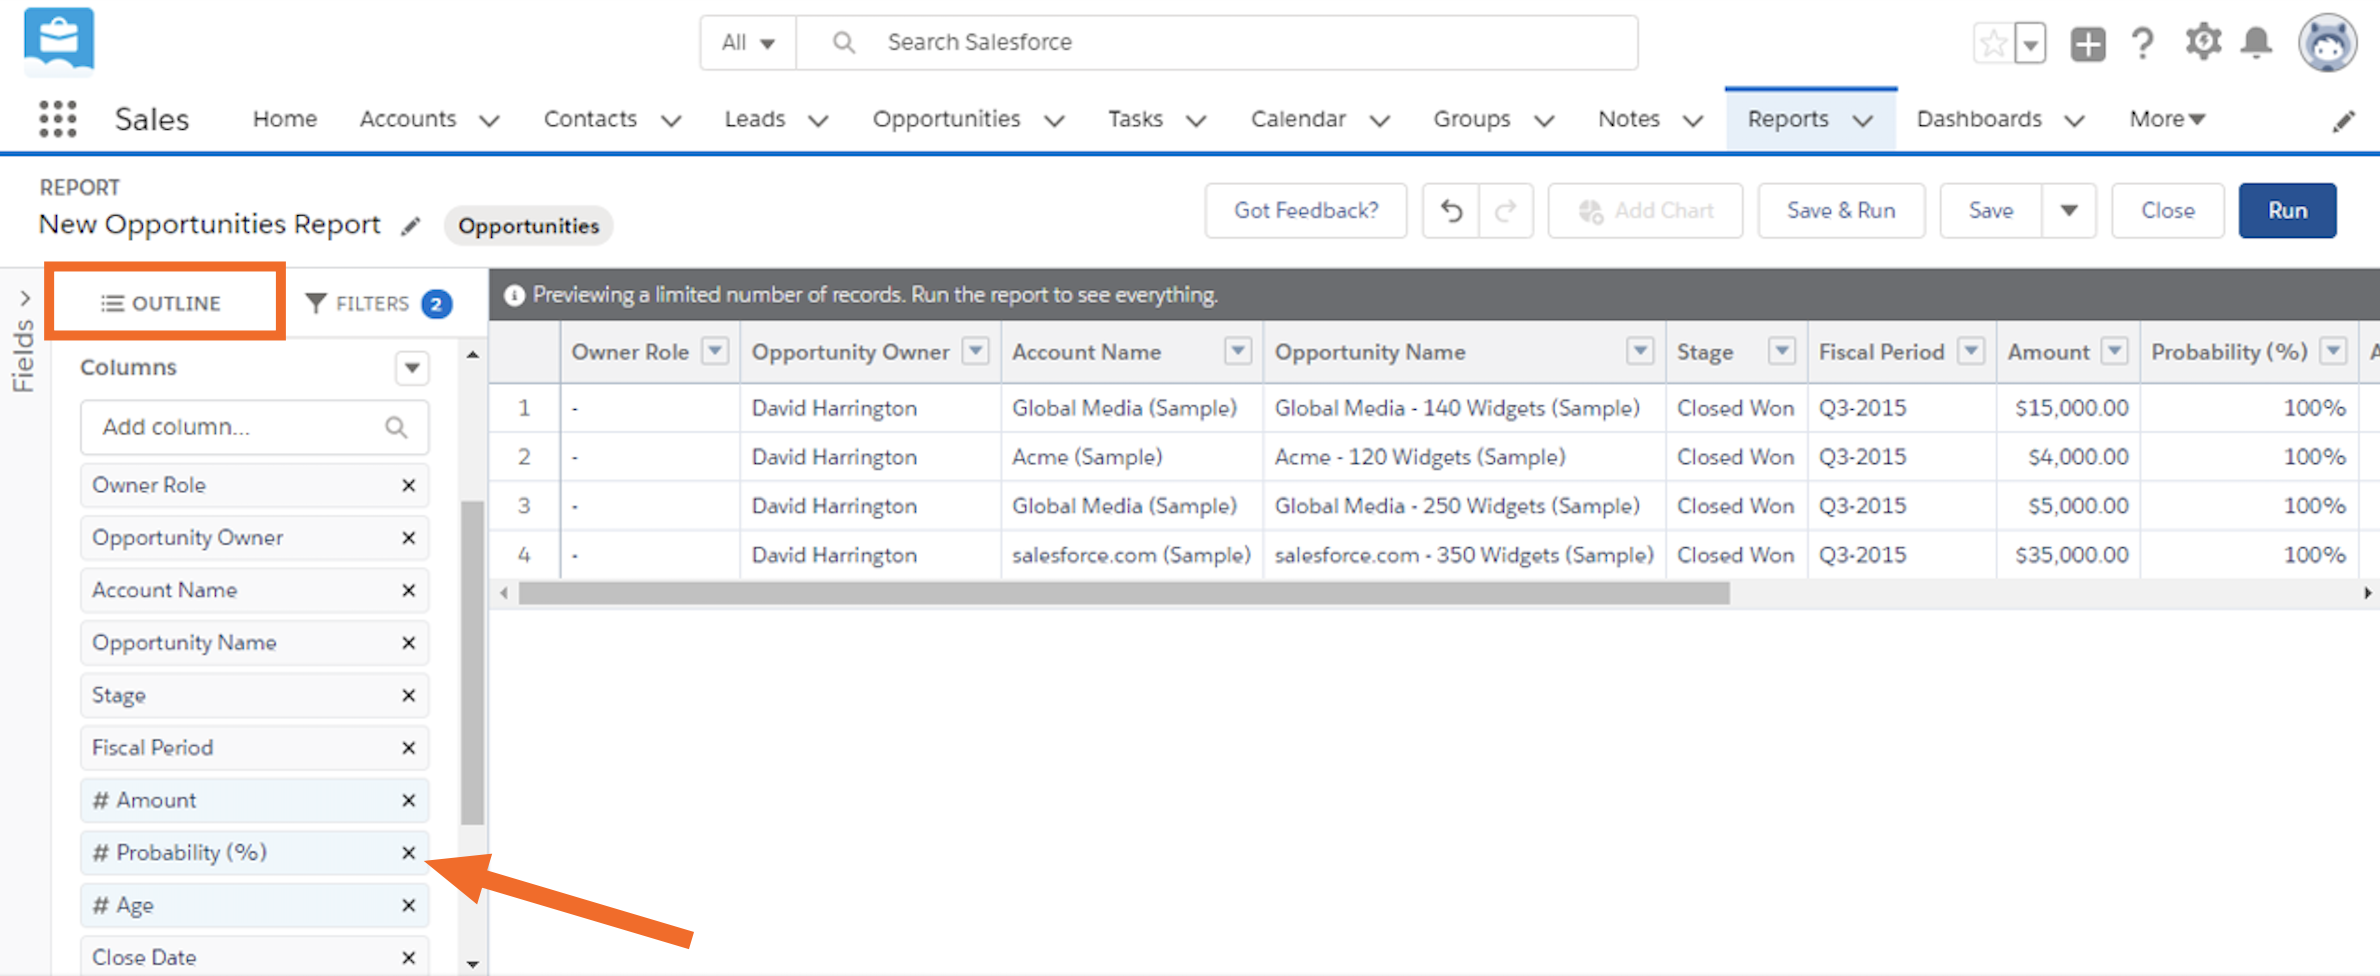
Task: Open Owner Role column header menu
Action: tap(715, 351)
